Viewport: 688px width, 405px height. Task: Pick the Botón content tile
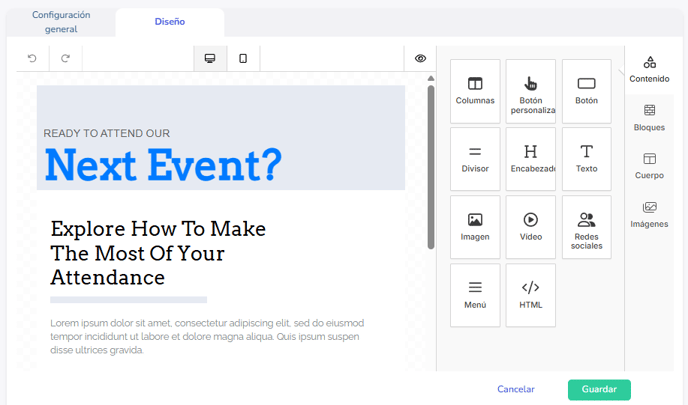pyautogui.click(x=587, y=91)
